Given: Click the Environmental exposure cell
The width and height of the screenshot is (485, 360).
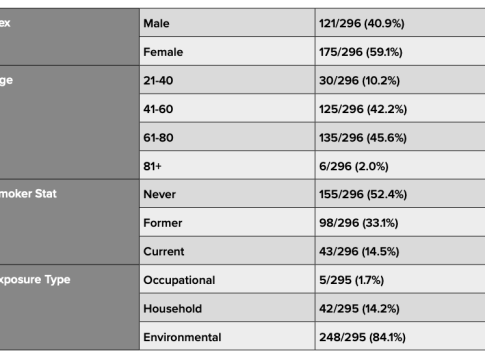Looking at the screenshot, I should (227, 336).
